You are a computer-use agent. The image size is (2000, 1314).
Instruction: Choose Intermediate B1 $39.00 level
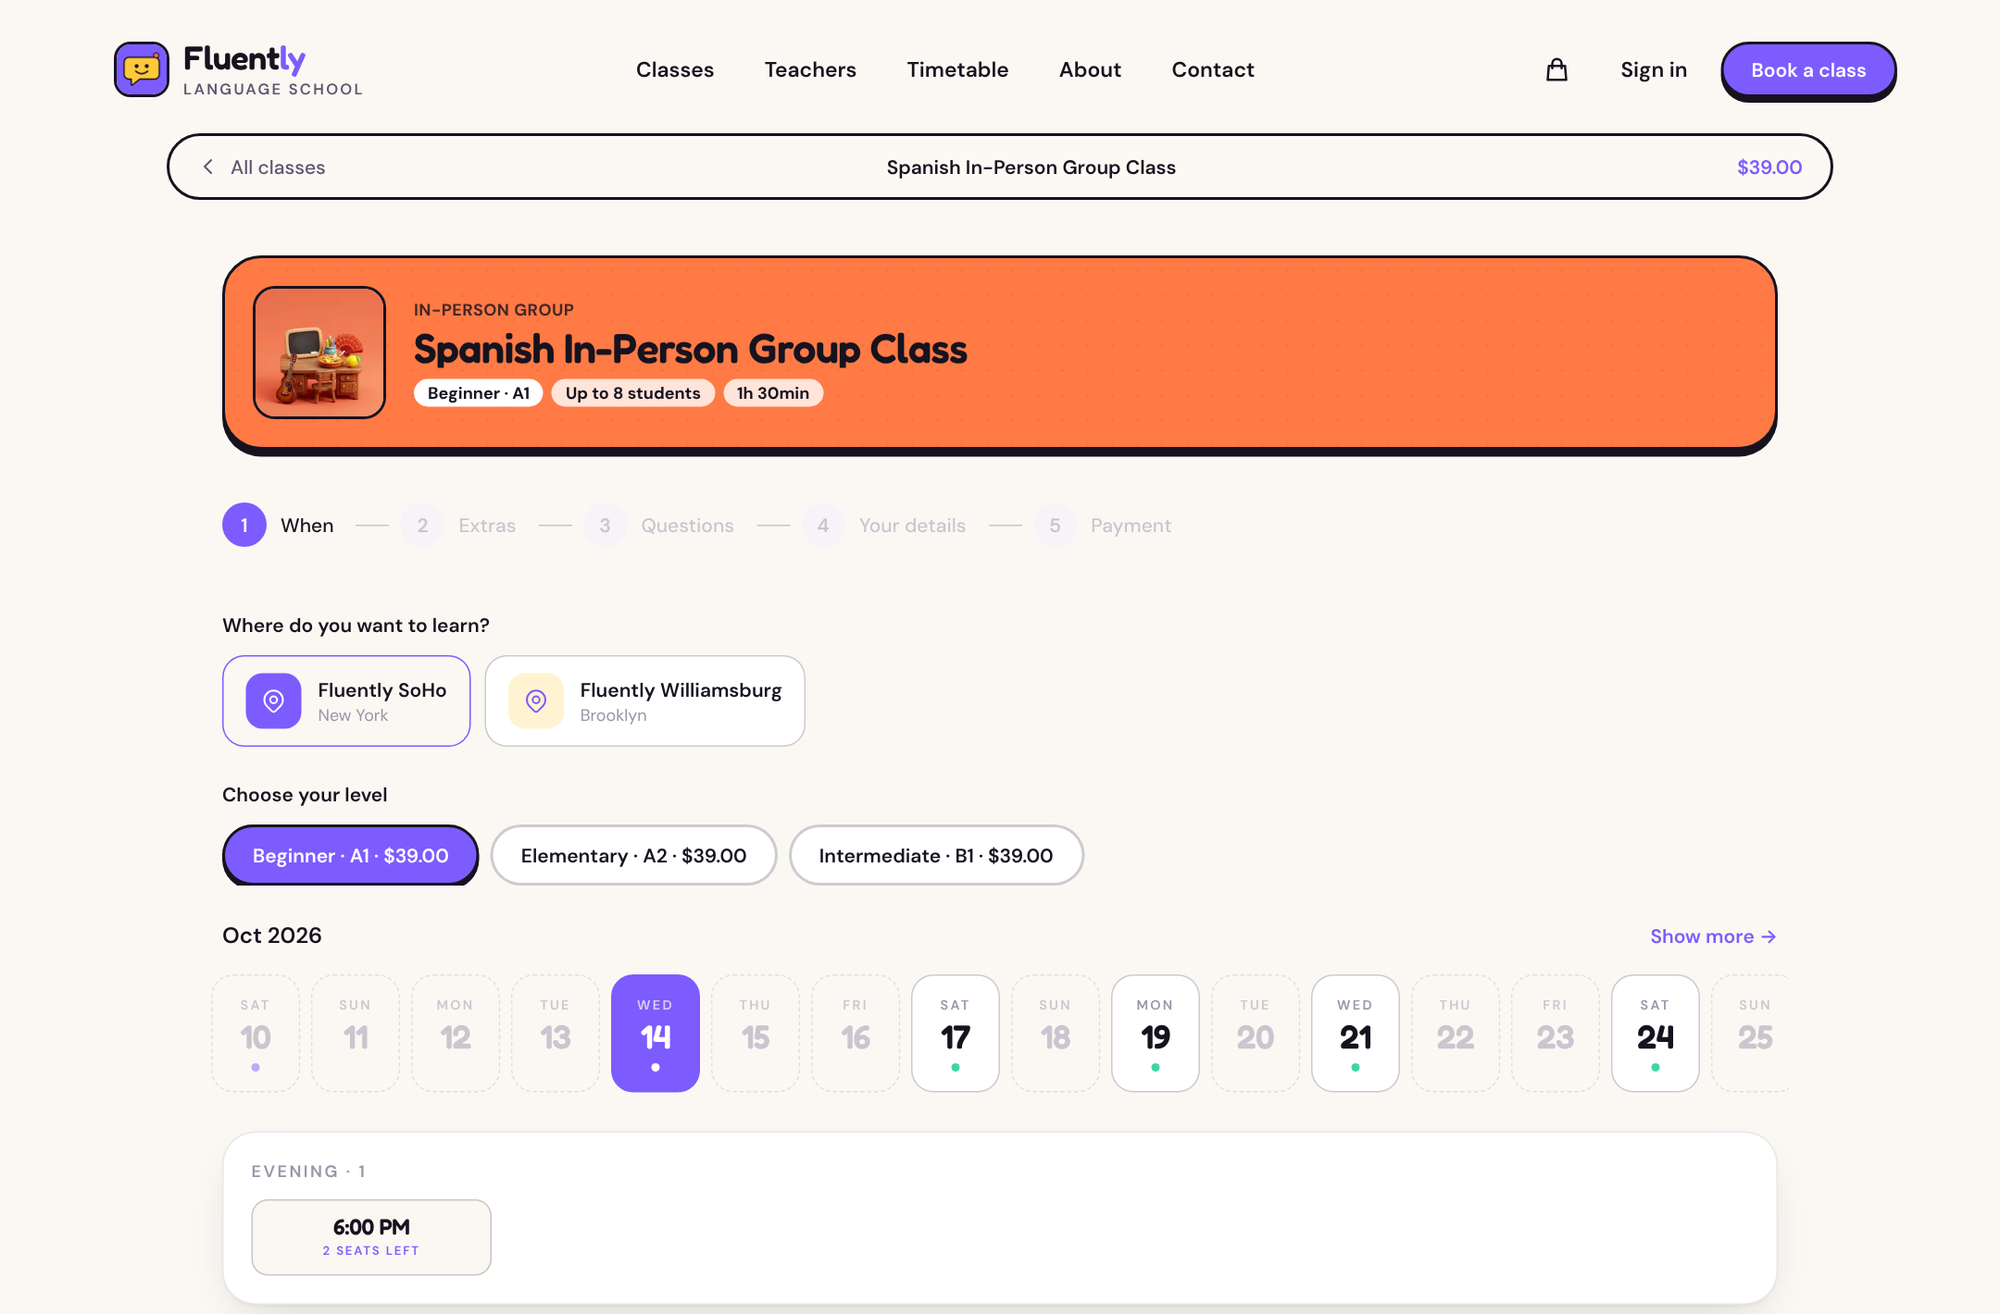click(x=936, y=855)
